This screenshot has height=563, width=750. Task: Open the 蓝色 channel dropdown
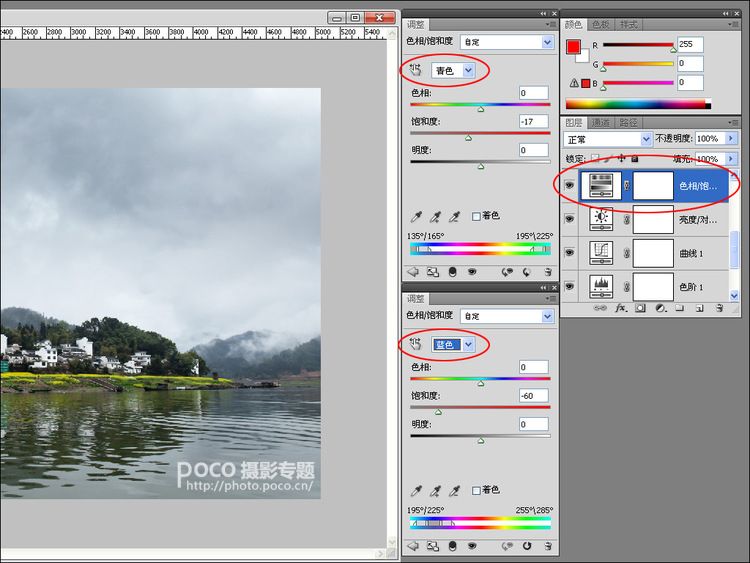tap(452, 344)
